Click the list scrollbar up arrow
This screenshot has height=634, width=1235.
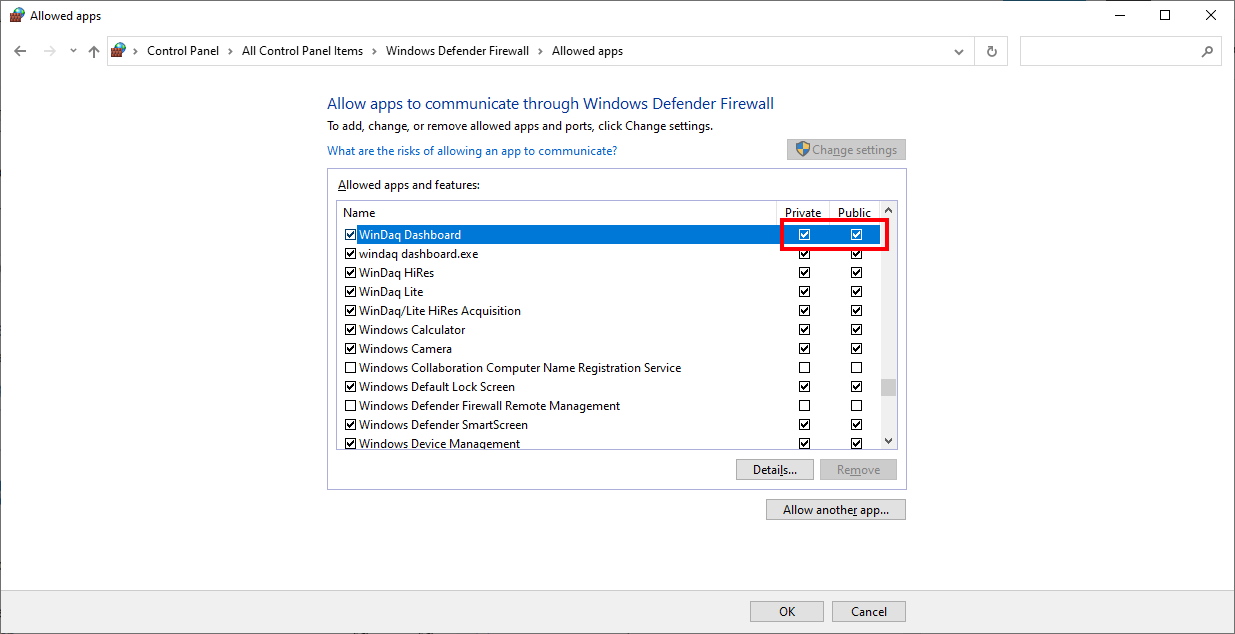(x=888, y=210)
